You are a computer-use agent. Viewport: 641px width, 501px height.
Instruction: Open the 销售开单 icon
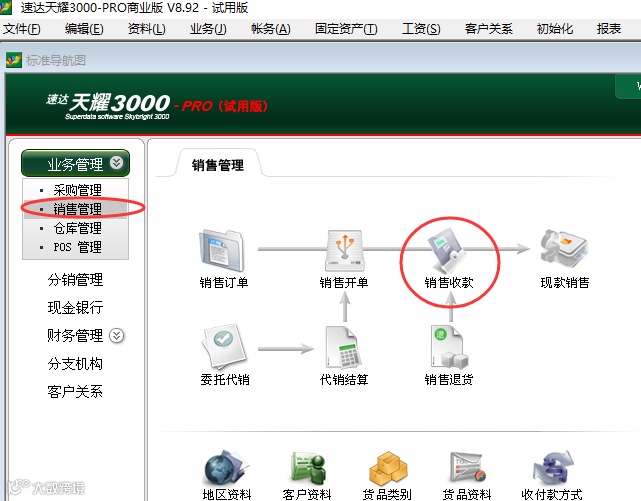click(344, 250)
